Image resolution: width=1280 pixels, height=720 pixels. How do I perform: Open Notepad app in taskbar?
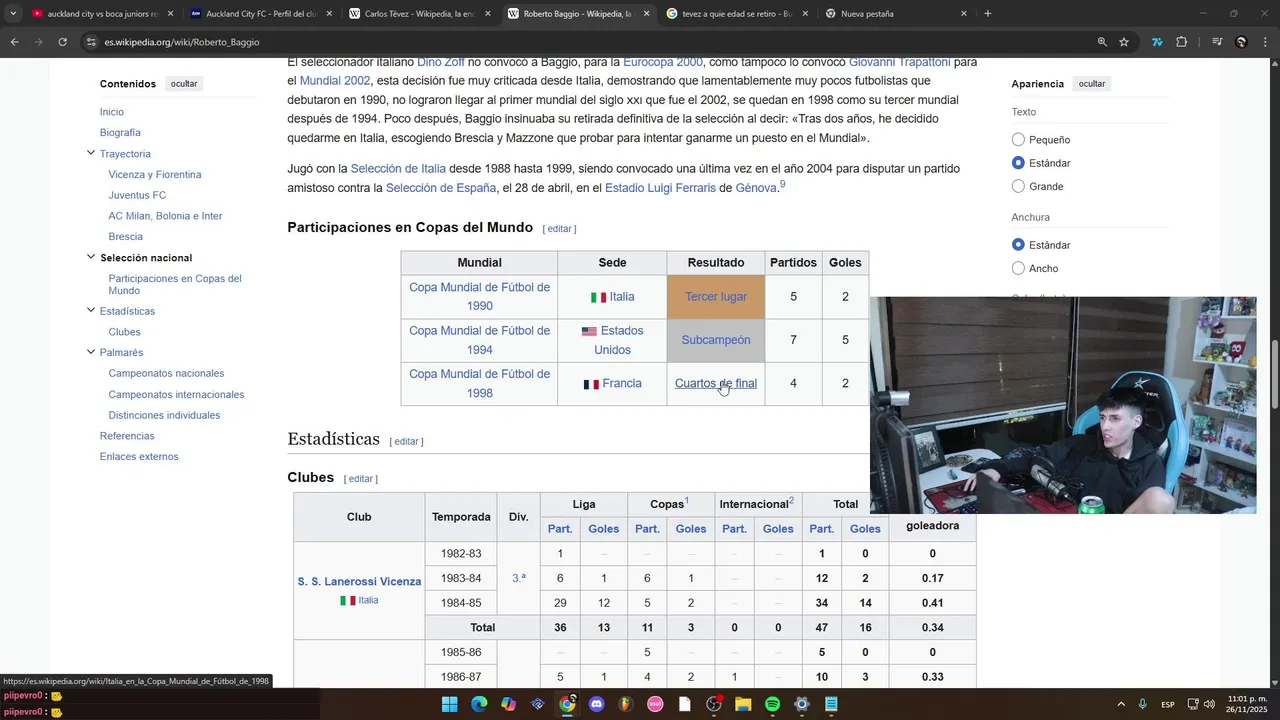coord(831,704)
